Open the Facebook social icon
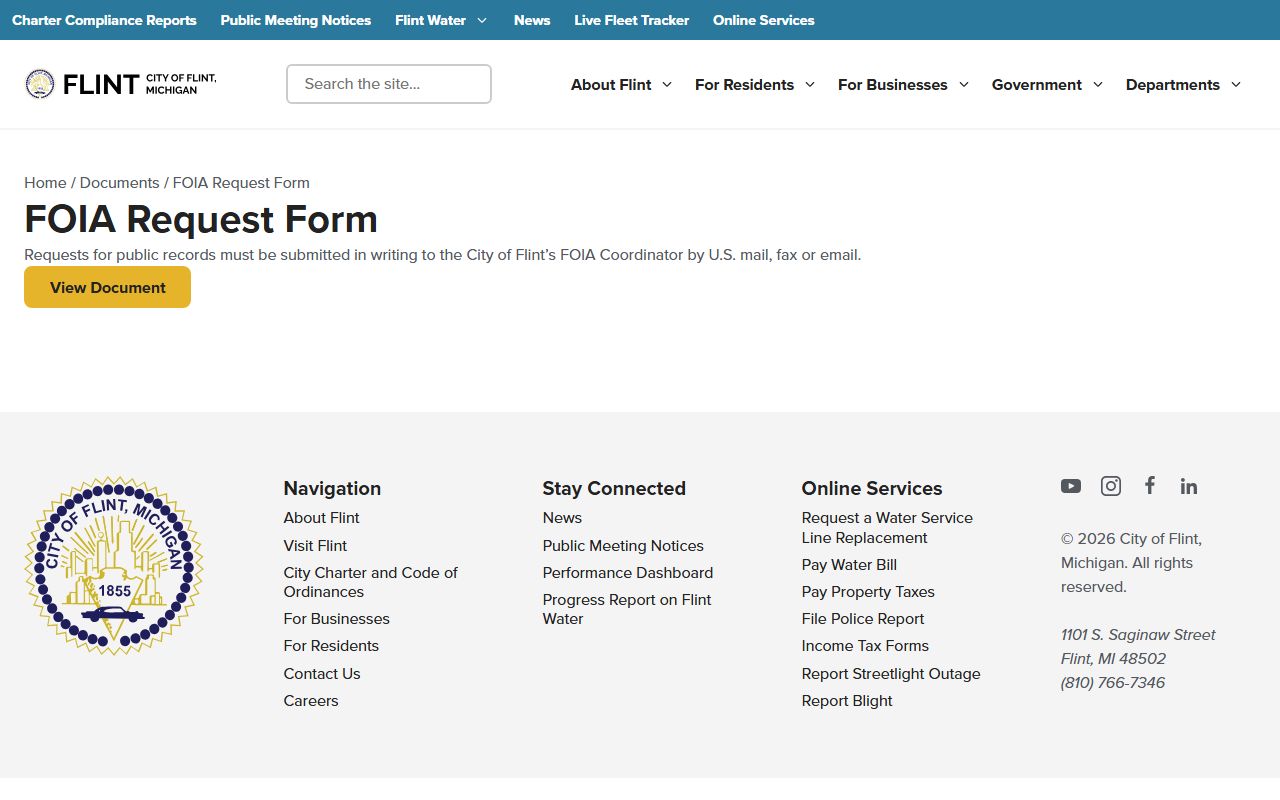 1150,485
